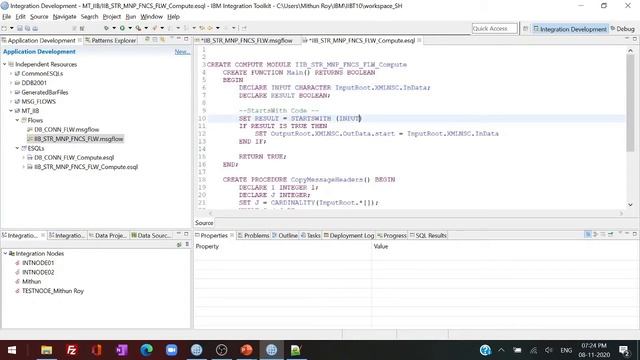
Task: Click the green Run toolbar icon
Action: [x=122, y=28]
